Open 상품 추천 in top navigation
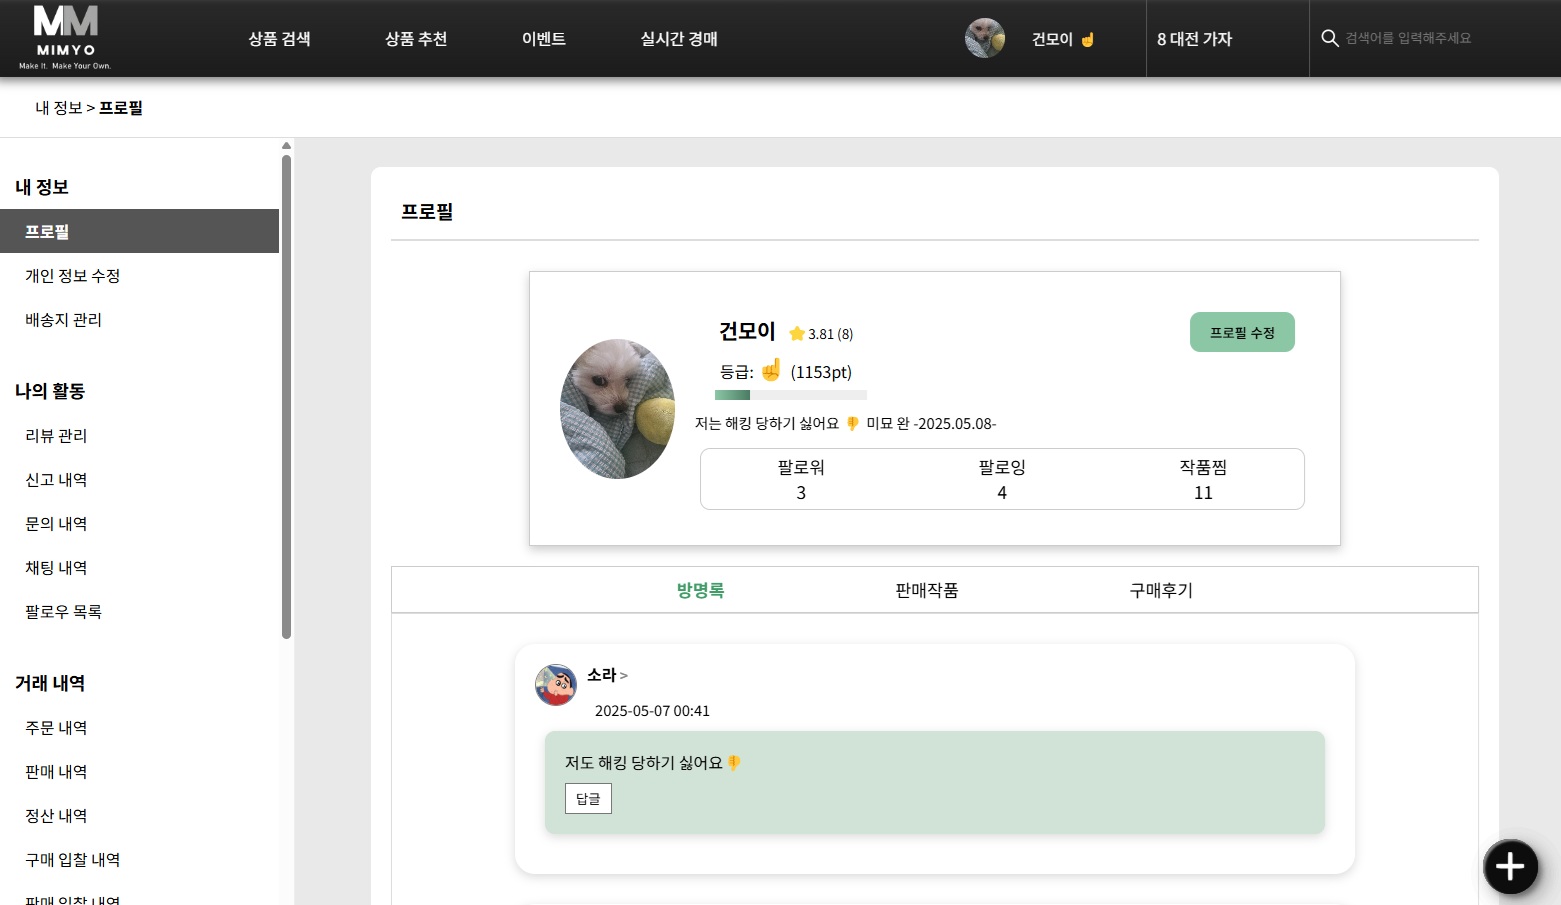Viewport: 1561px width, 905px height. coord(416,39)
